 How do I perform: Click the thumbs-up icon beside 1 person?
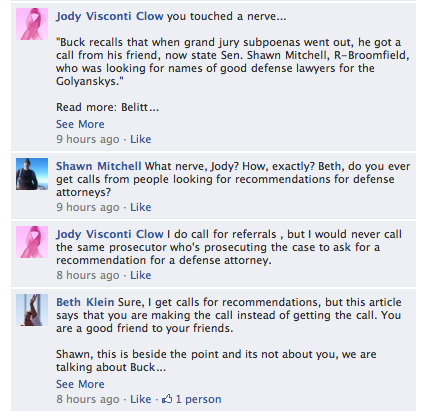[167, 398]
